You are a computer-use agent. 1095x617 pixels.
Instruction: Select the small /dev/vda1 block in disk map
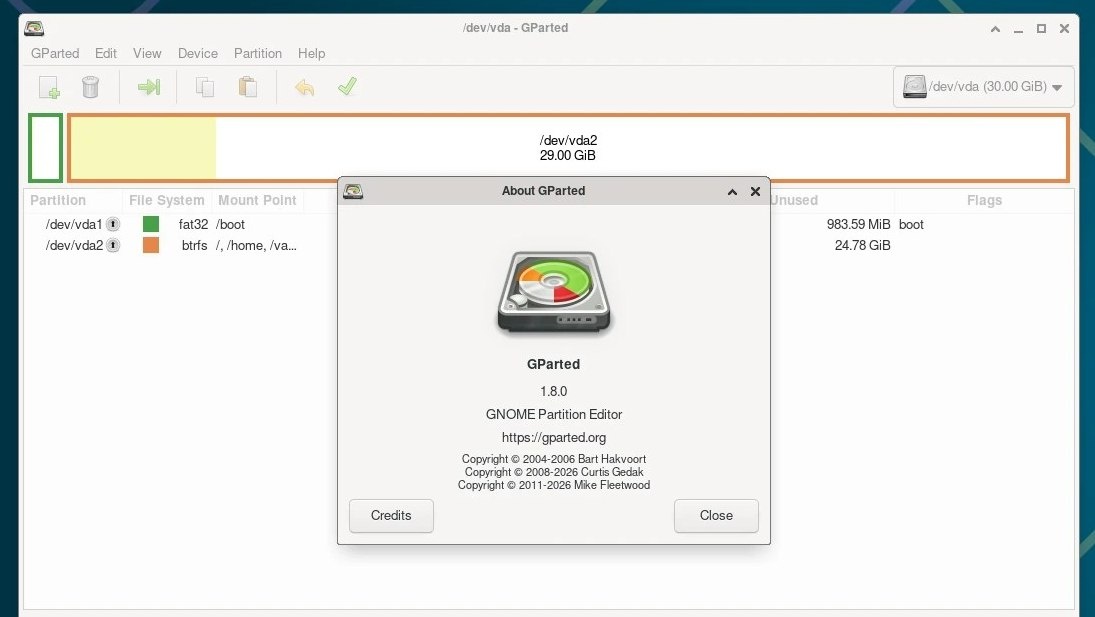[x=45, y=148]
